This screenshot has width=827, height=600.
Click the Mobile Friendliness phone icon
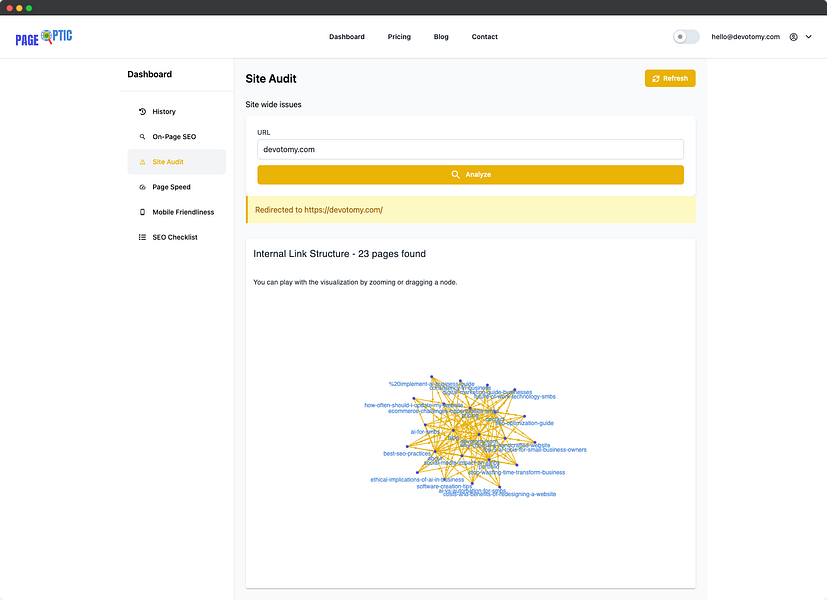coord(142,212)
